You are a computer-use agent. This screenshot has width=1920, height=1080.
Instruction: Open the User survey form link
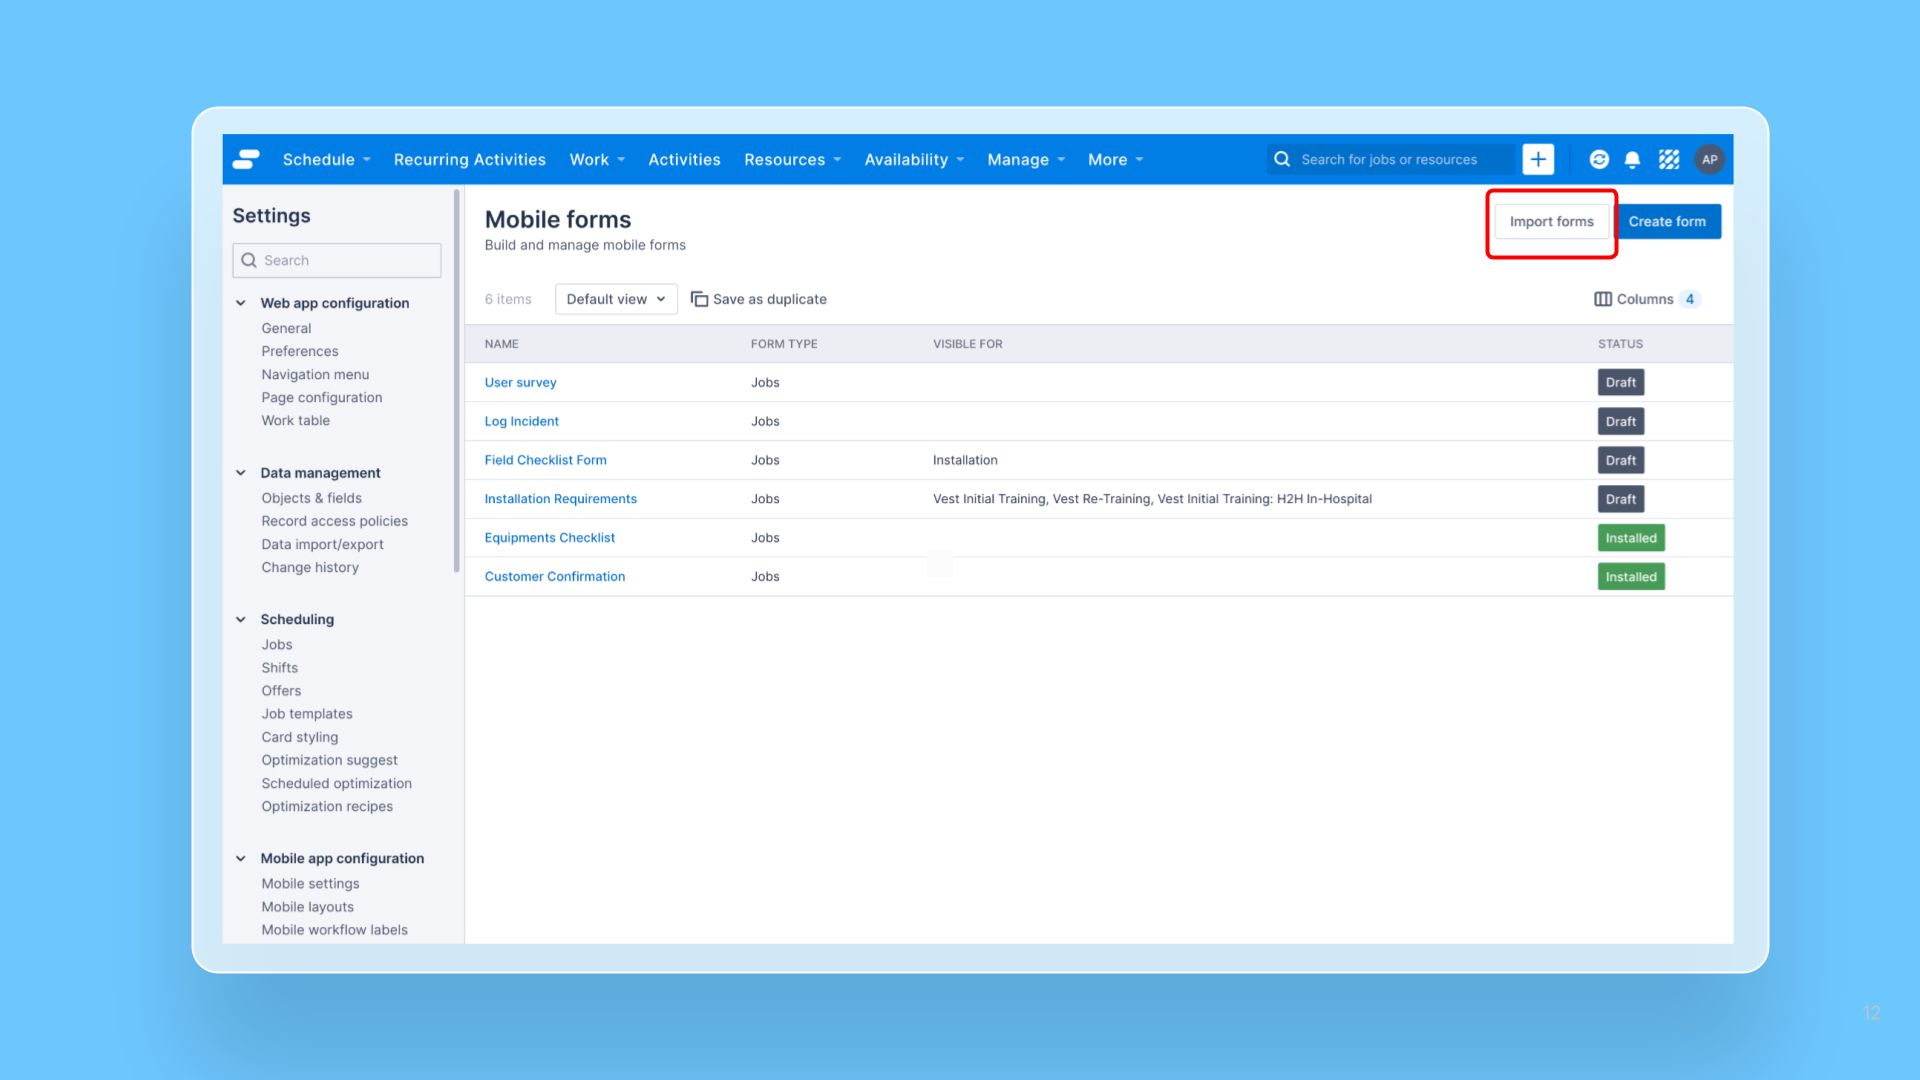[x=520, y=382]
